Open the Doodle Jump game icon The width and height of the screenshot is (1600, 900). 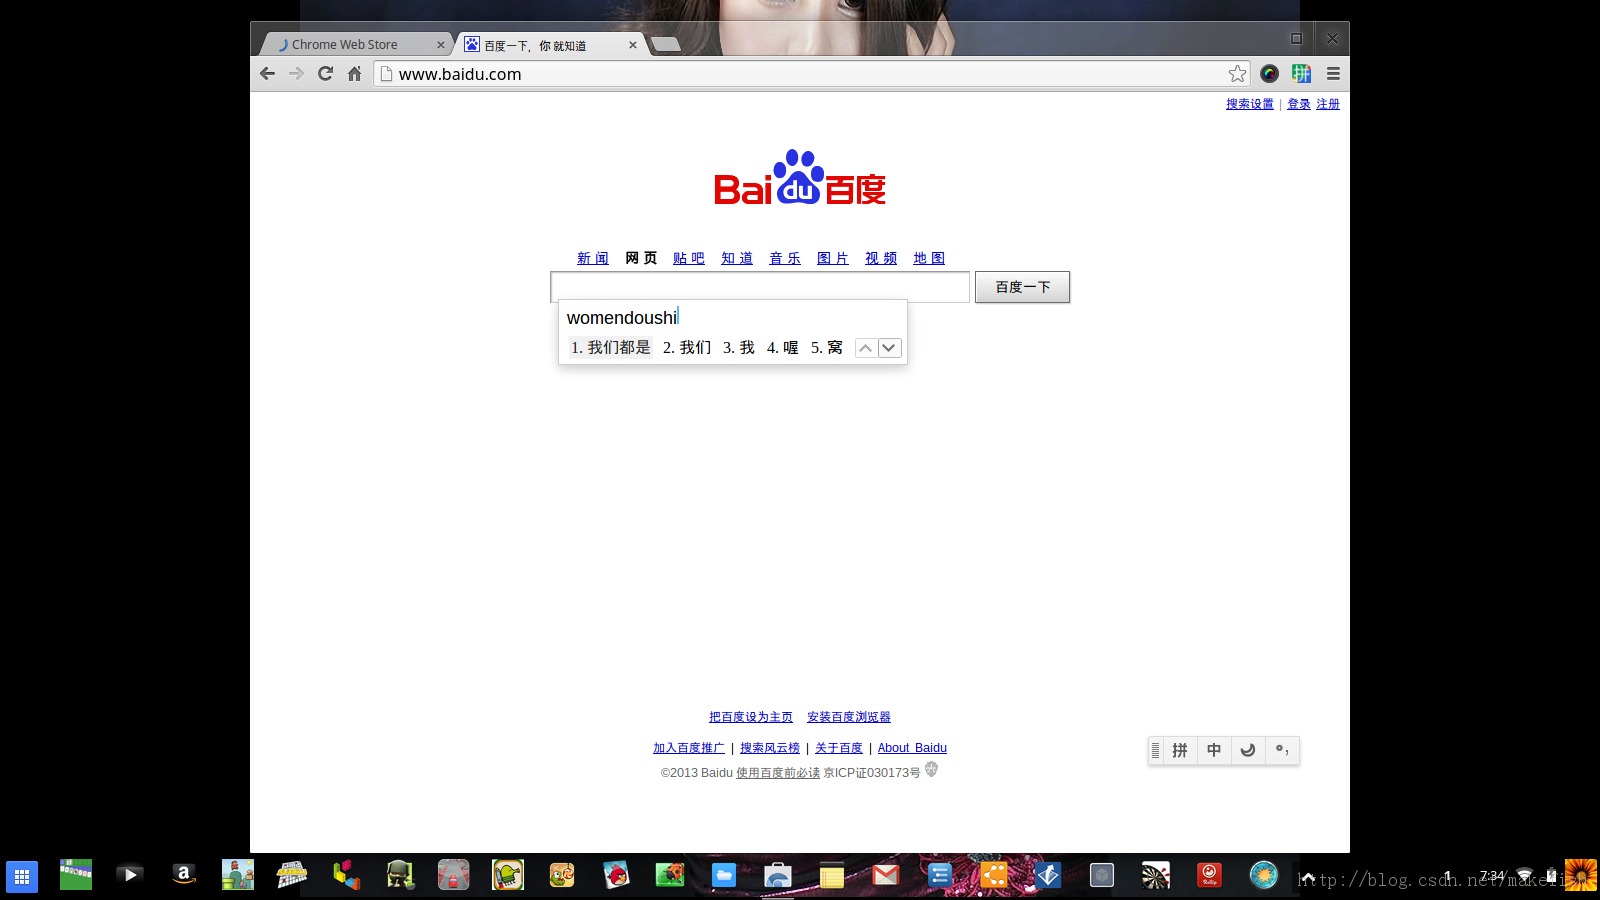508,875
